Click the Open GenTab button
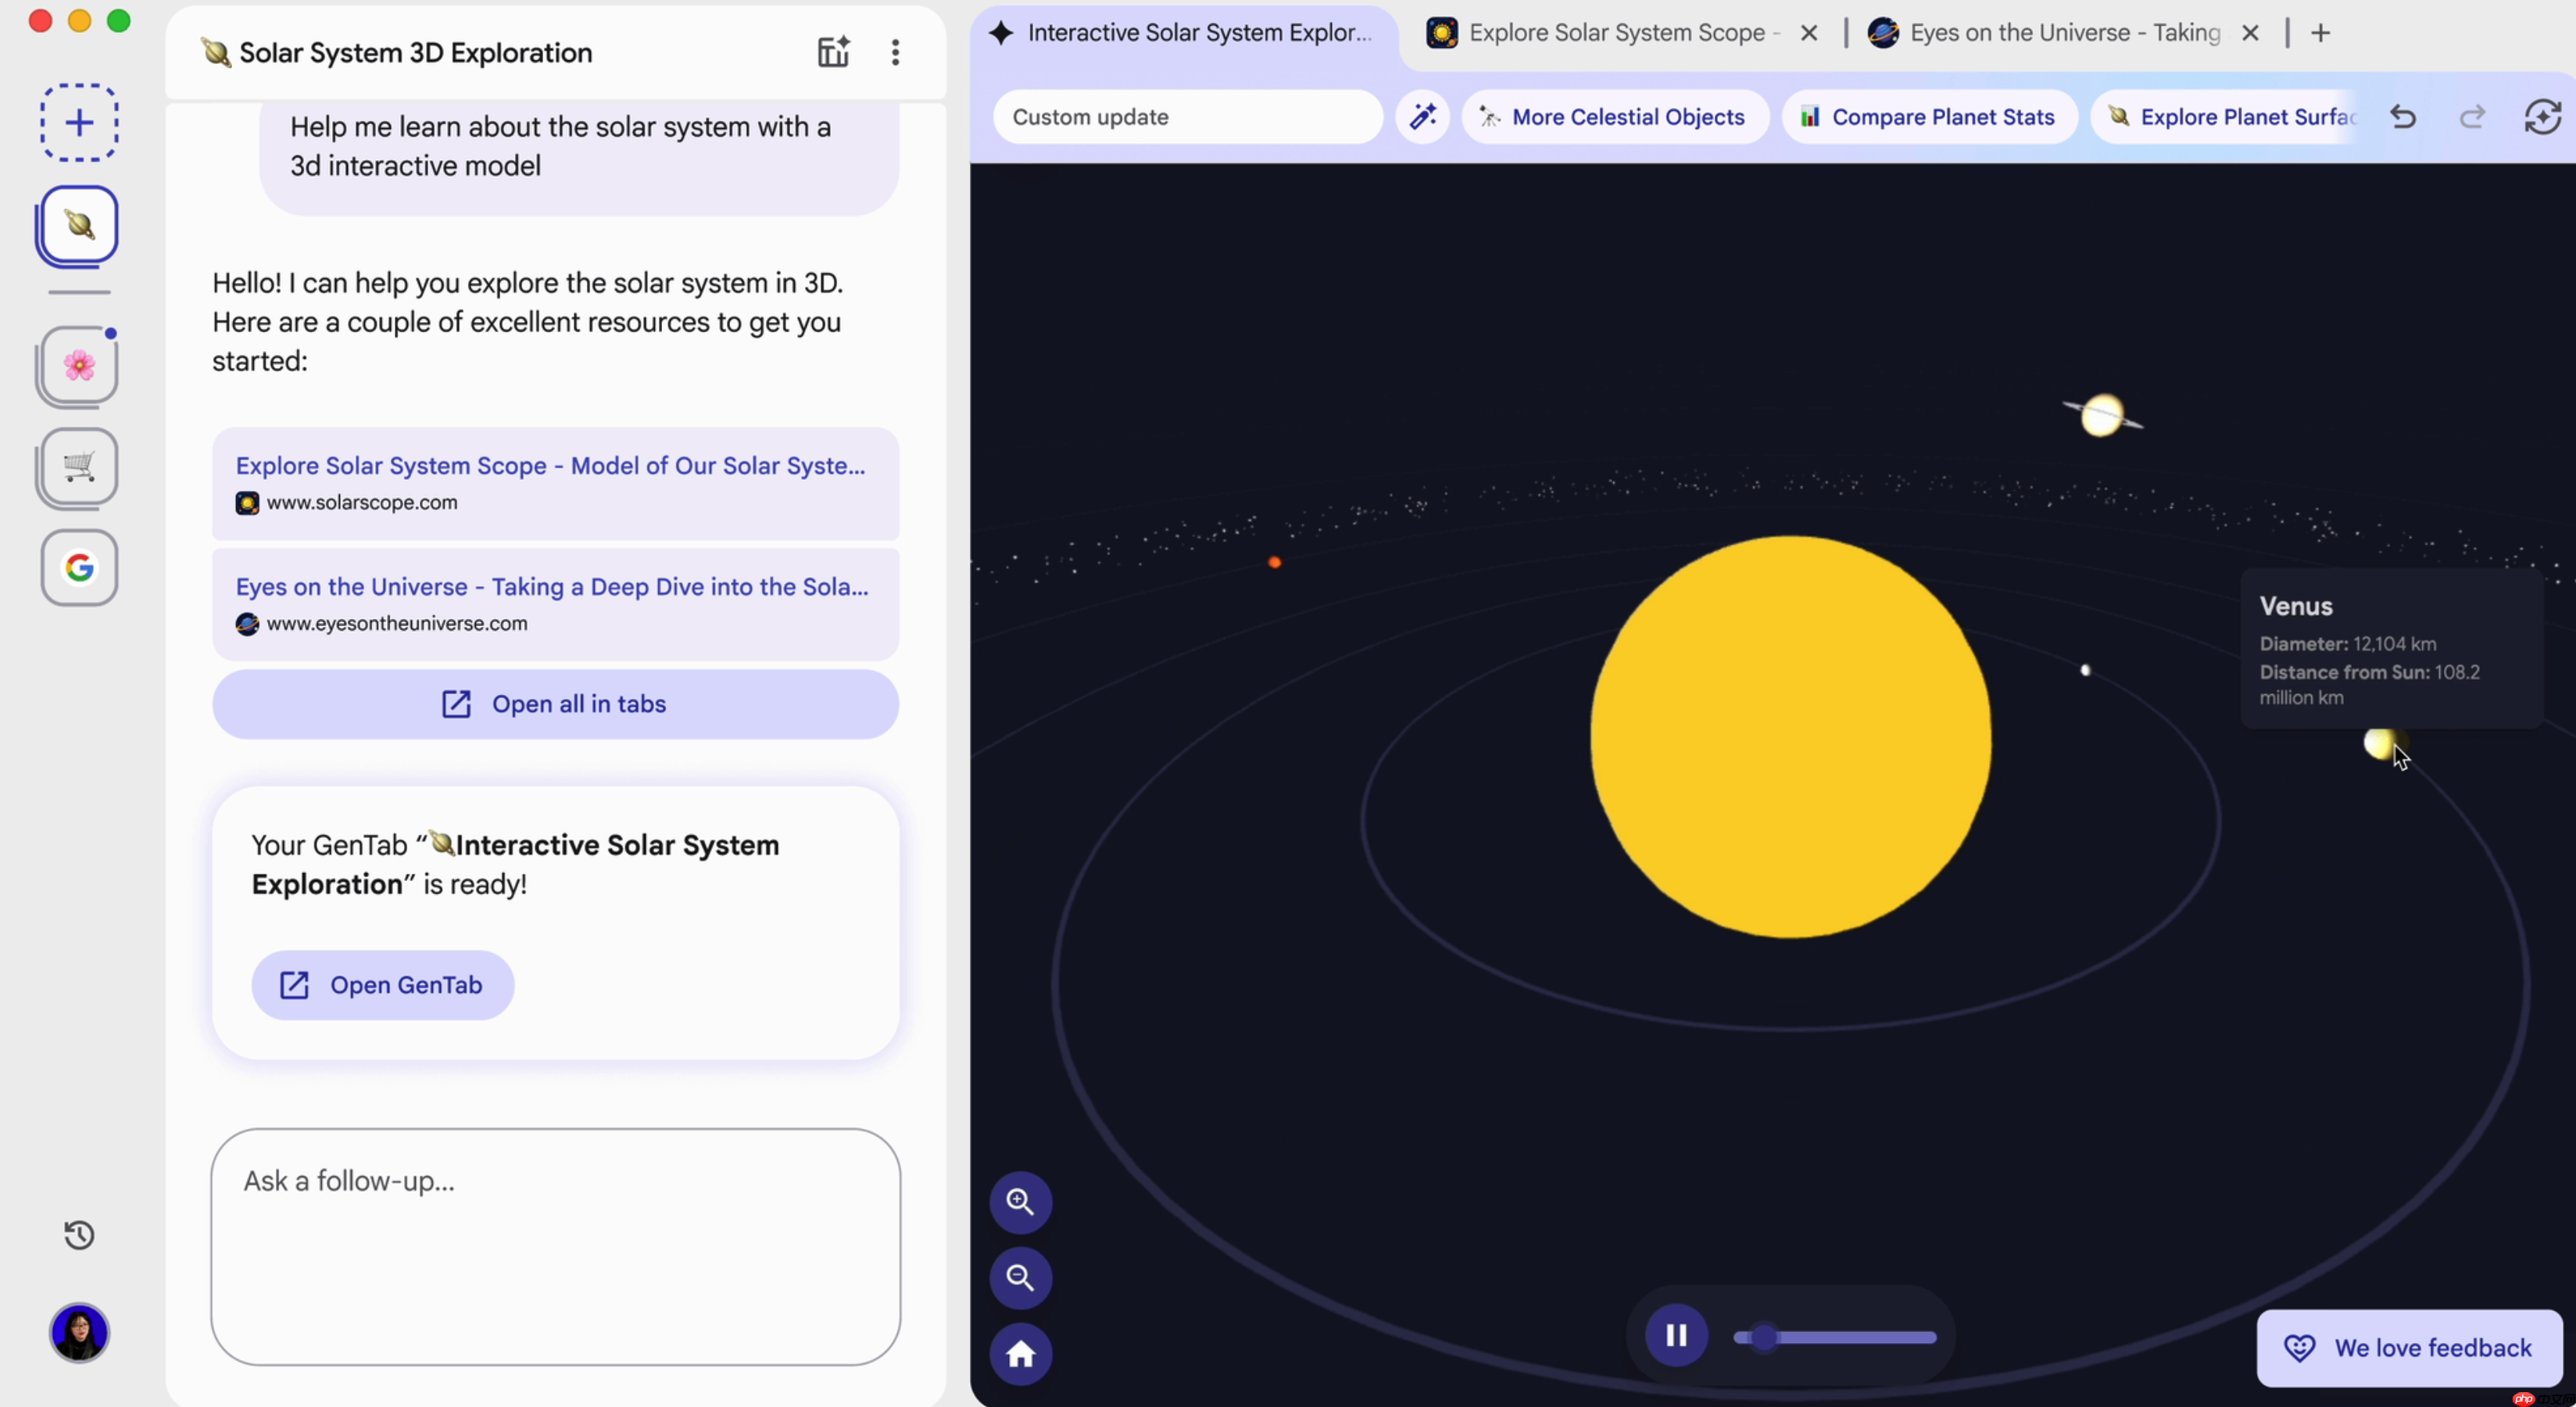The width and height of the screenshot is (2576, 1407). pos(382,985)
